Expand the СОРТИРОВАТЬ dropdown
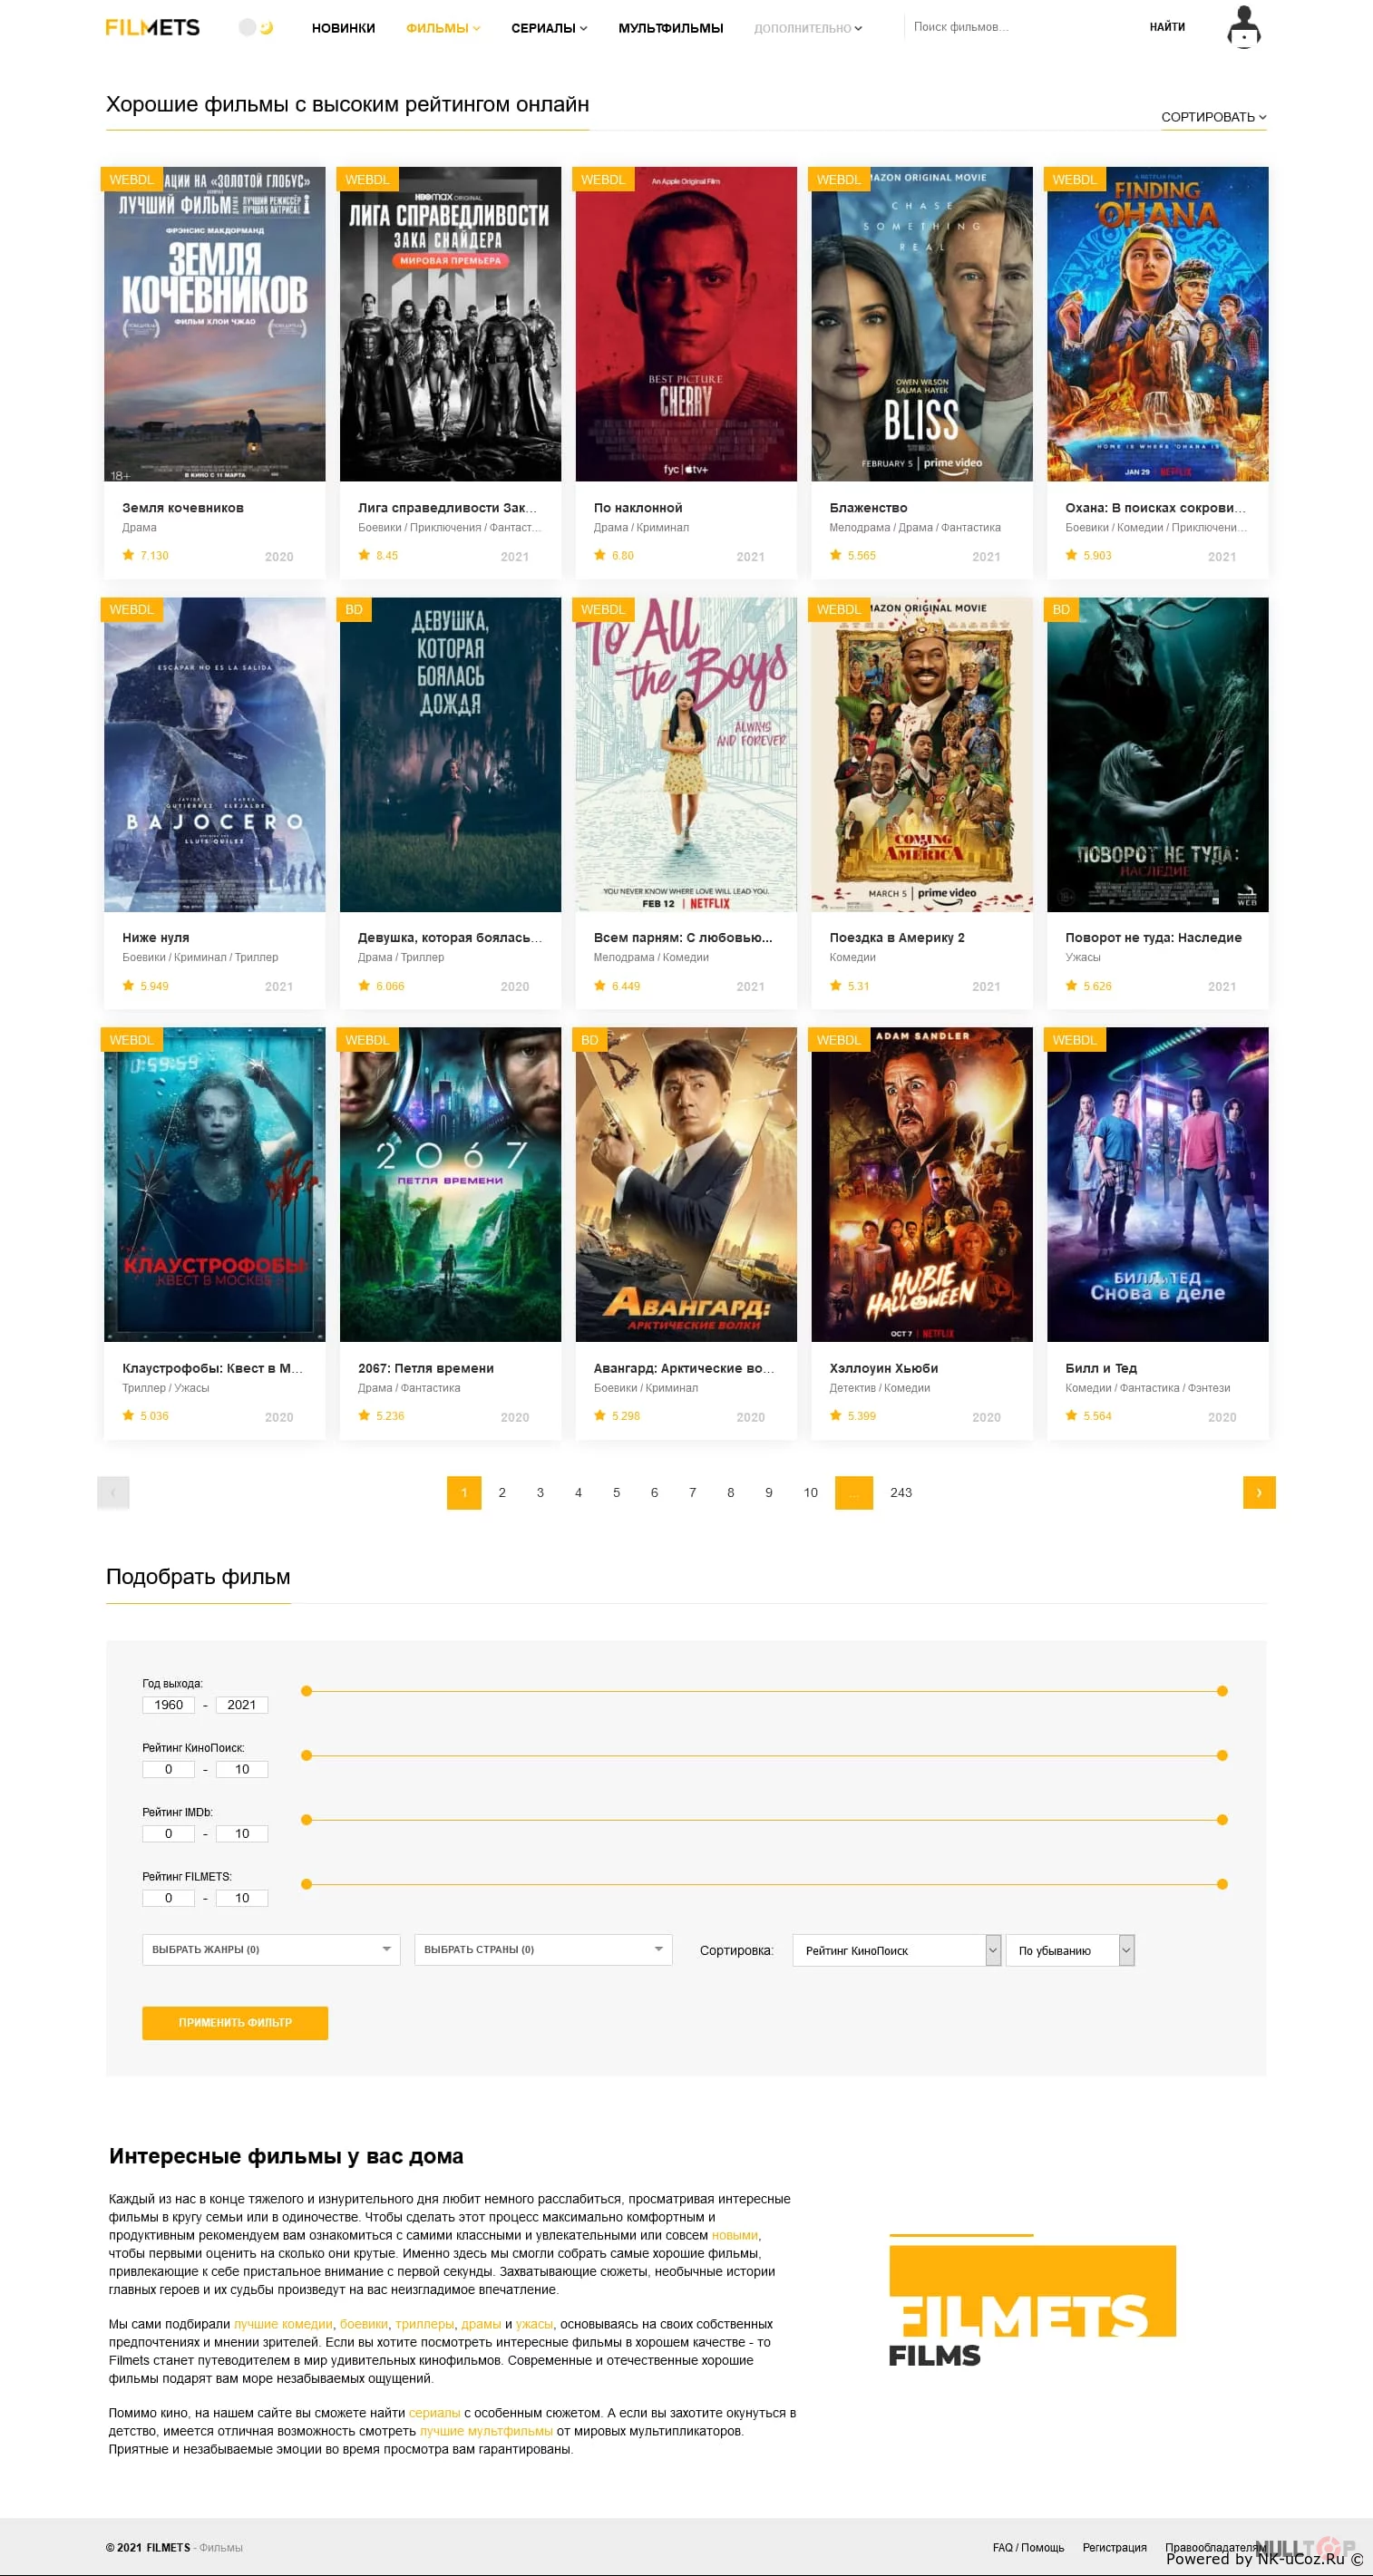Screen dimensions: 1373x2576 tap(1213, 117)
